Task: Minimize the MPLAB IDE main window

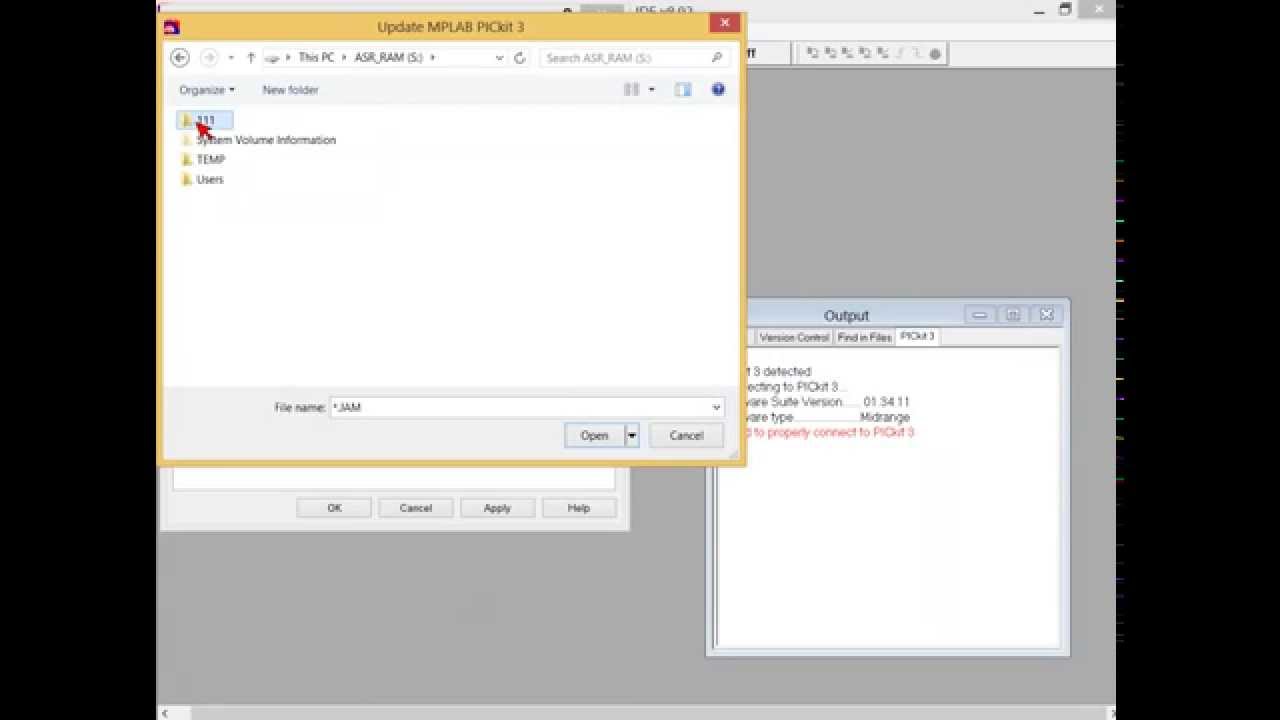Action: tap(1040, 10)
